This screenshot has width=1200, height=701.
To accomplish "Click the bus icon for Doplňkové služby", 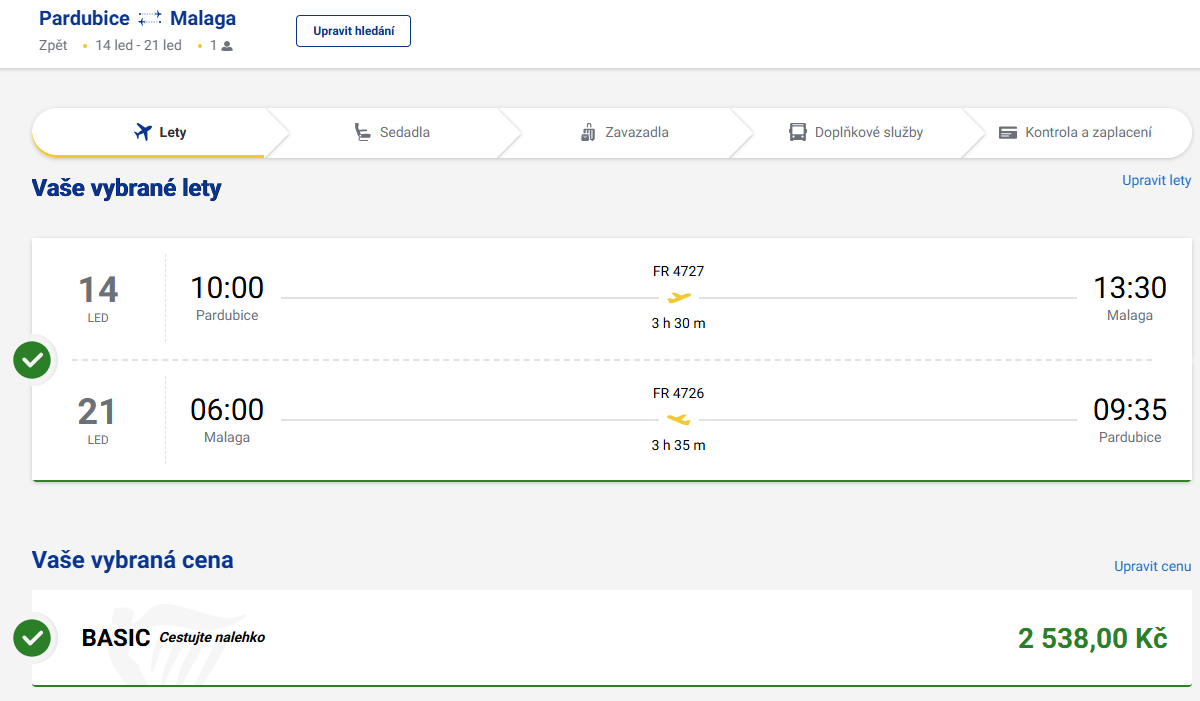I will 797,132.
